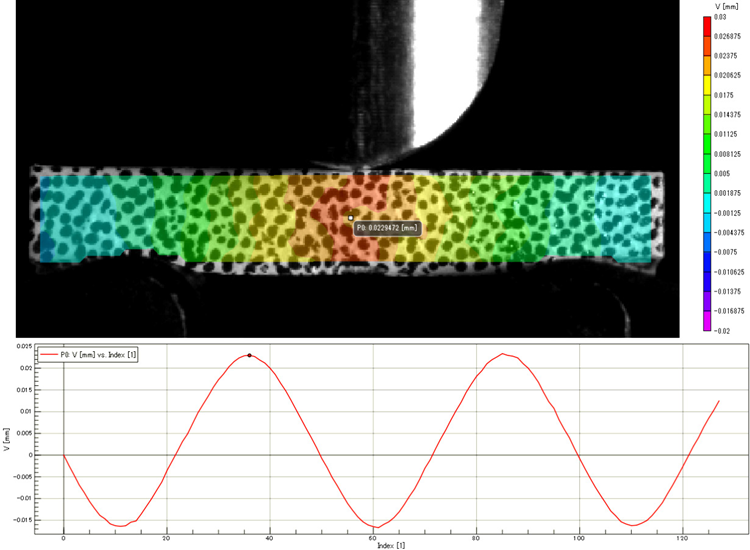Select the P0 inspection point marker on specimen
Screen dimensions: 750x550
pyautogui.click(x=351, y=218)
